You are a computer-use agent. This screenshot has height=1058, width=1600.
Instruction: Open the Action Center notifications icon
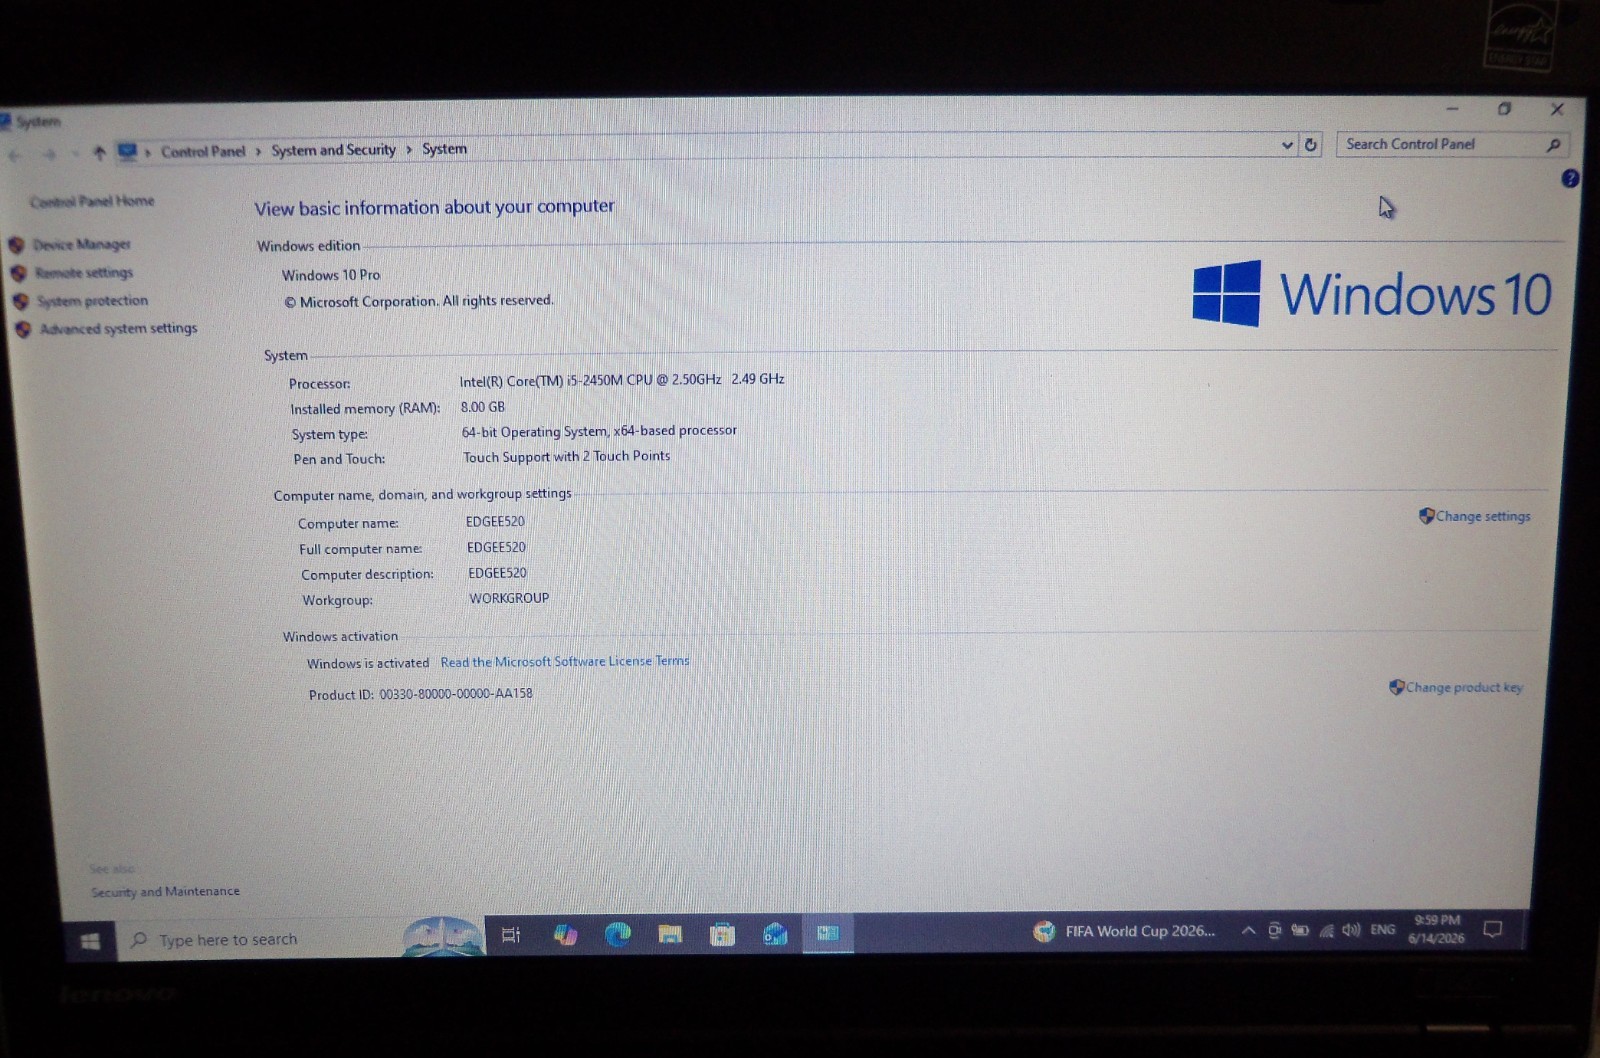(x=1493, y=929)
